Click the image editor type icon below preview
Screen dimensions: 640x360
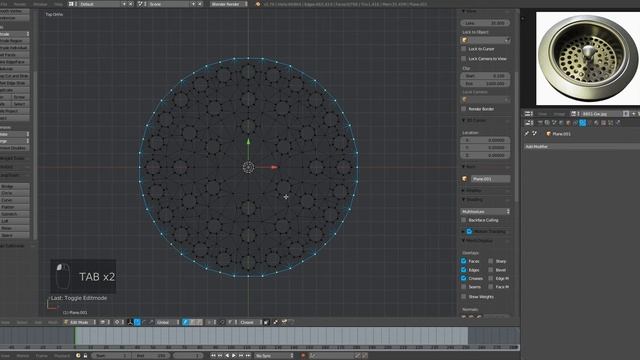click(528, 113)
